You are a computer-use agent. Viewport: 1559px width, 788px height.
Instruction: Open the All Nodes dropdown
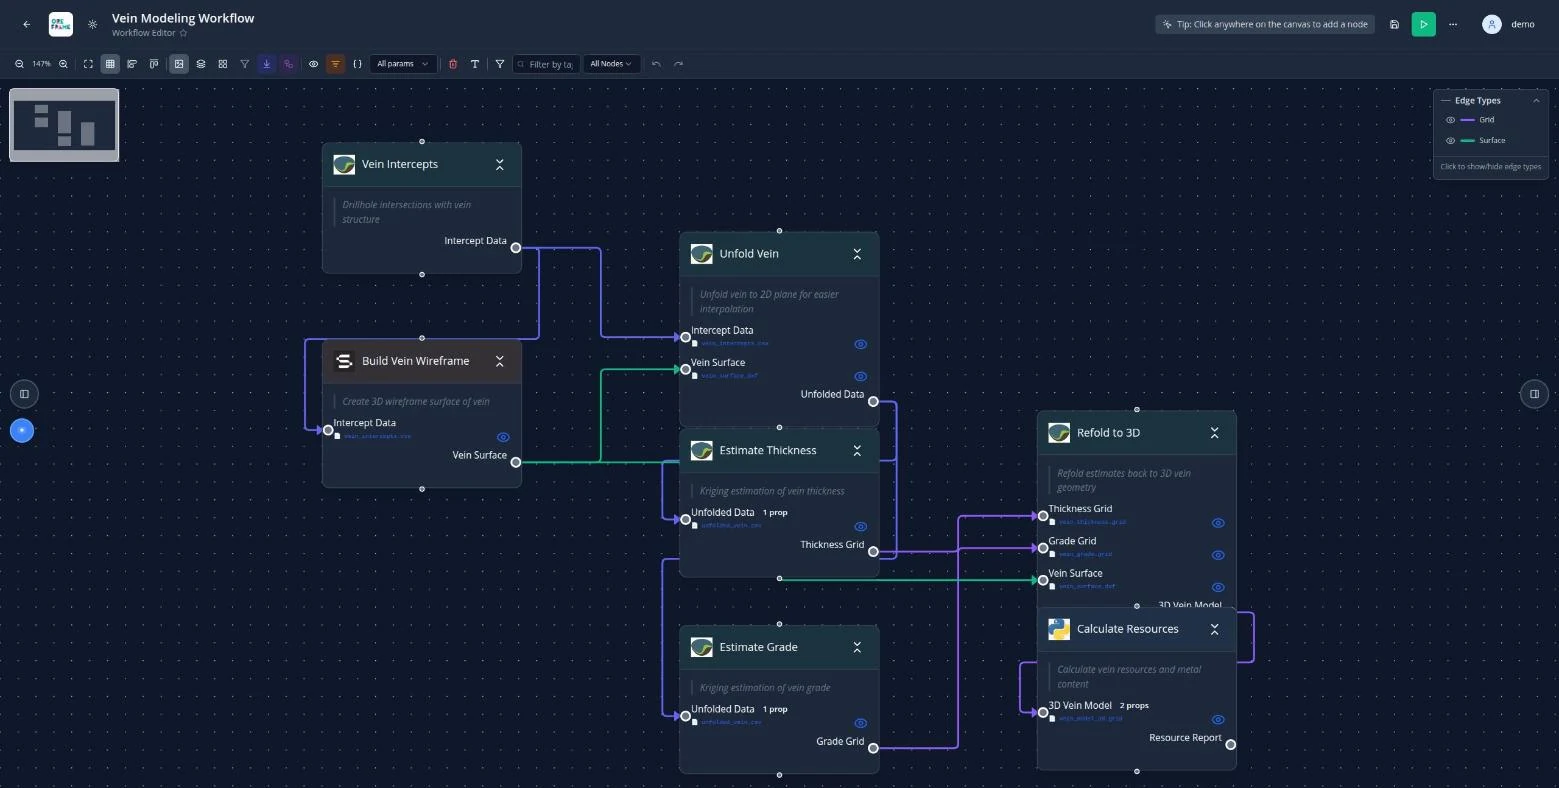coord(612,64)
